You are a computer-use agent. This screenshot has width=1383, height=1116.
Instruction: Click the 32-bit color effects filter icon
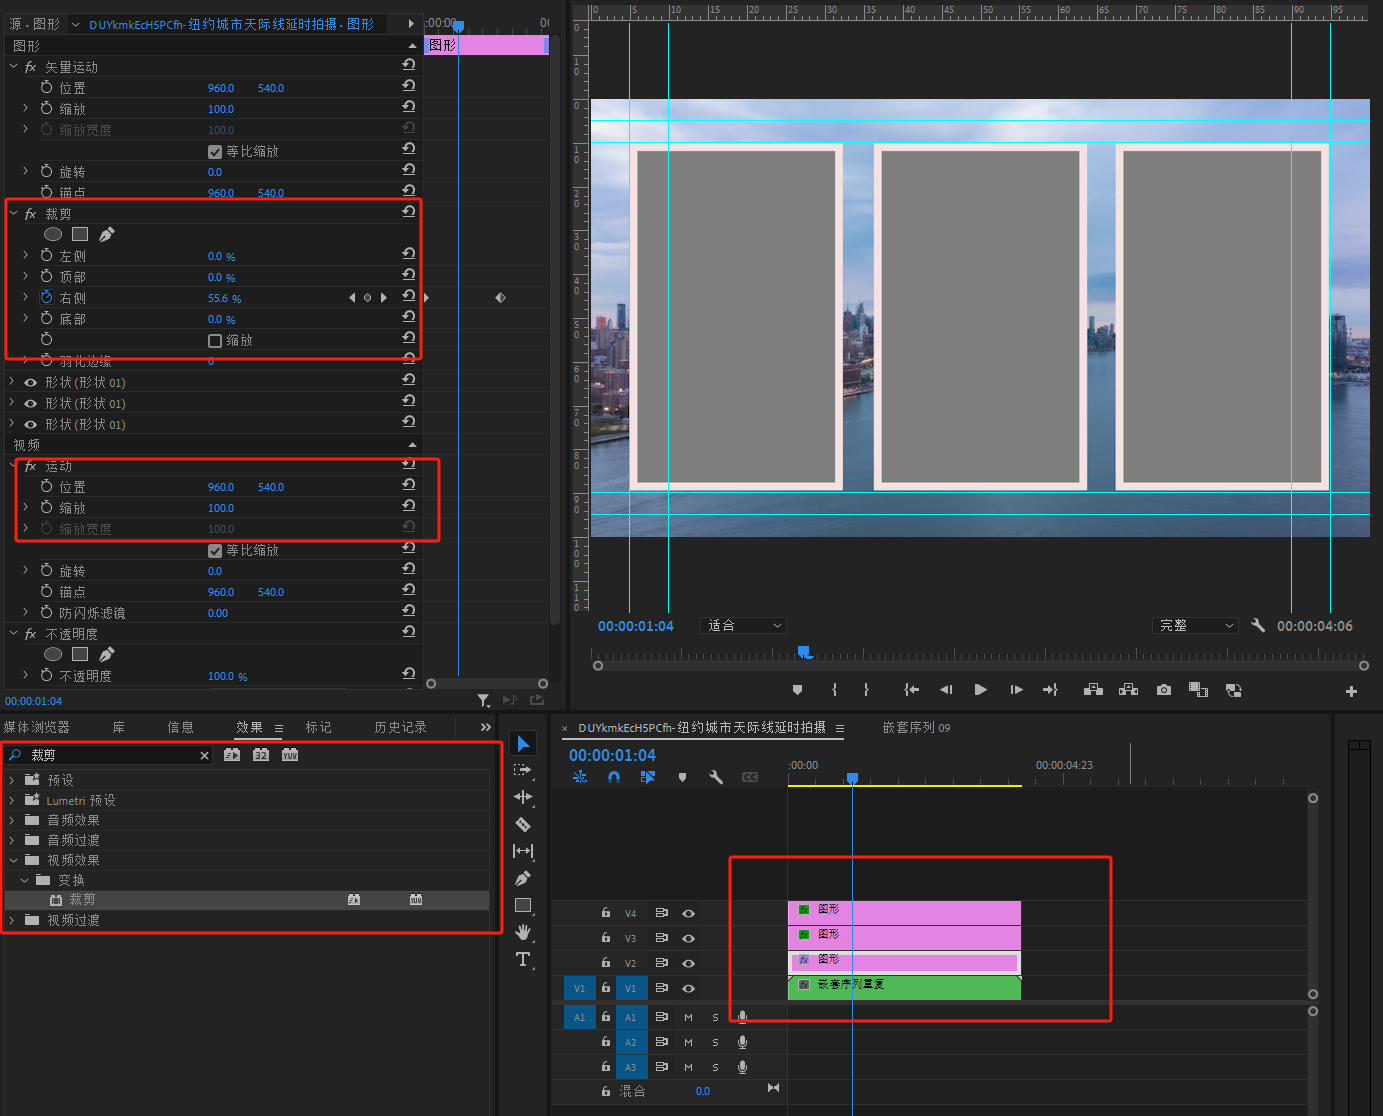coord(261,755)
